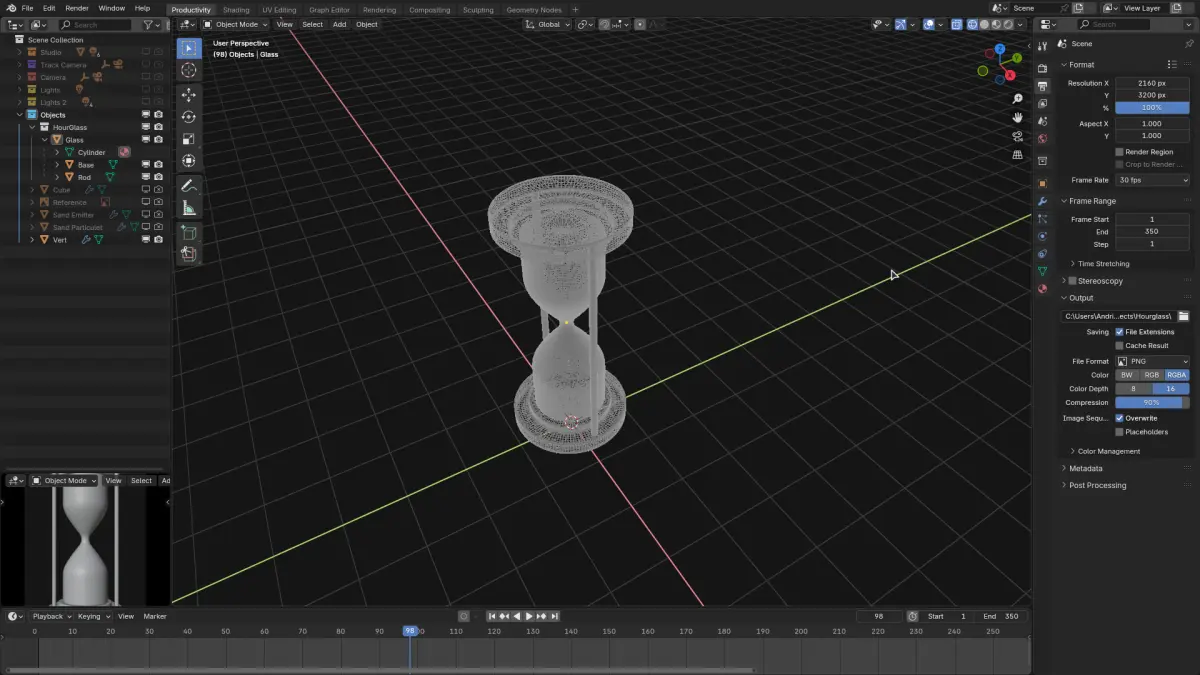The width and height of the screenshot is (1200, 675).
Task: Open the Render menu
Action: [x=77, y=8]
